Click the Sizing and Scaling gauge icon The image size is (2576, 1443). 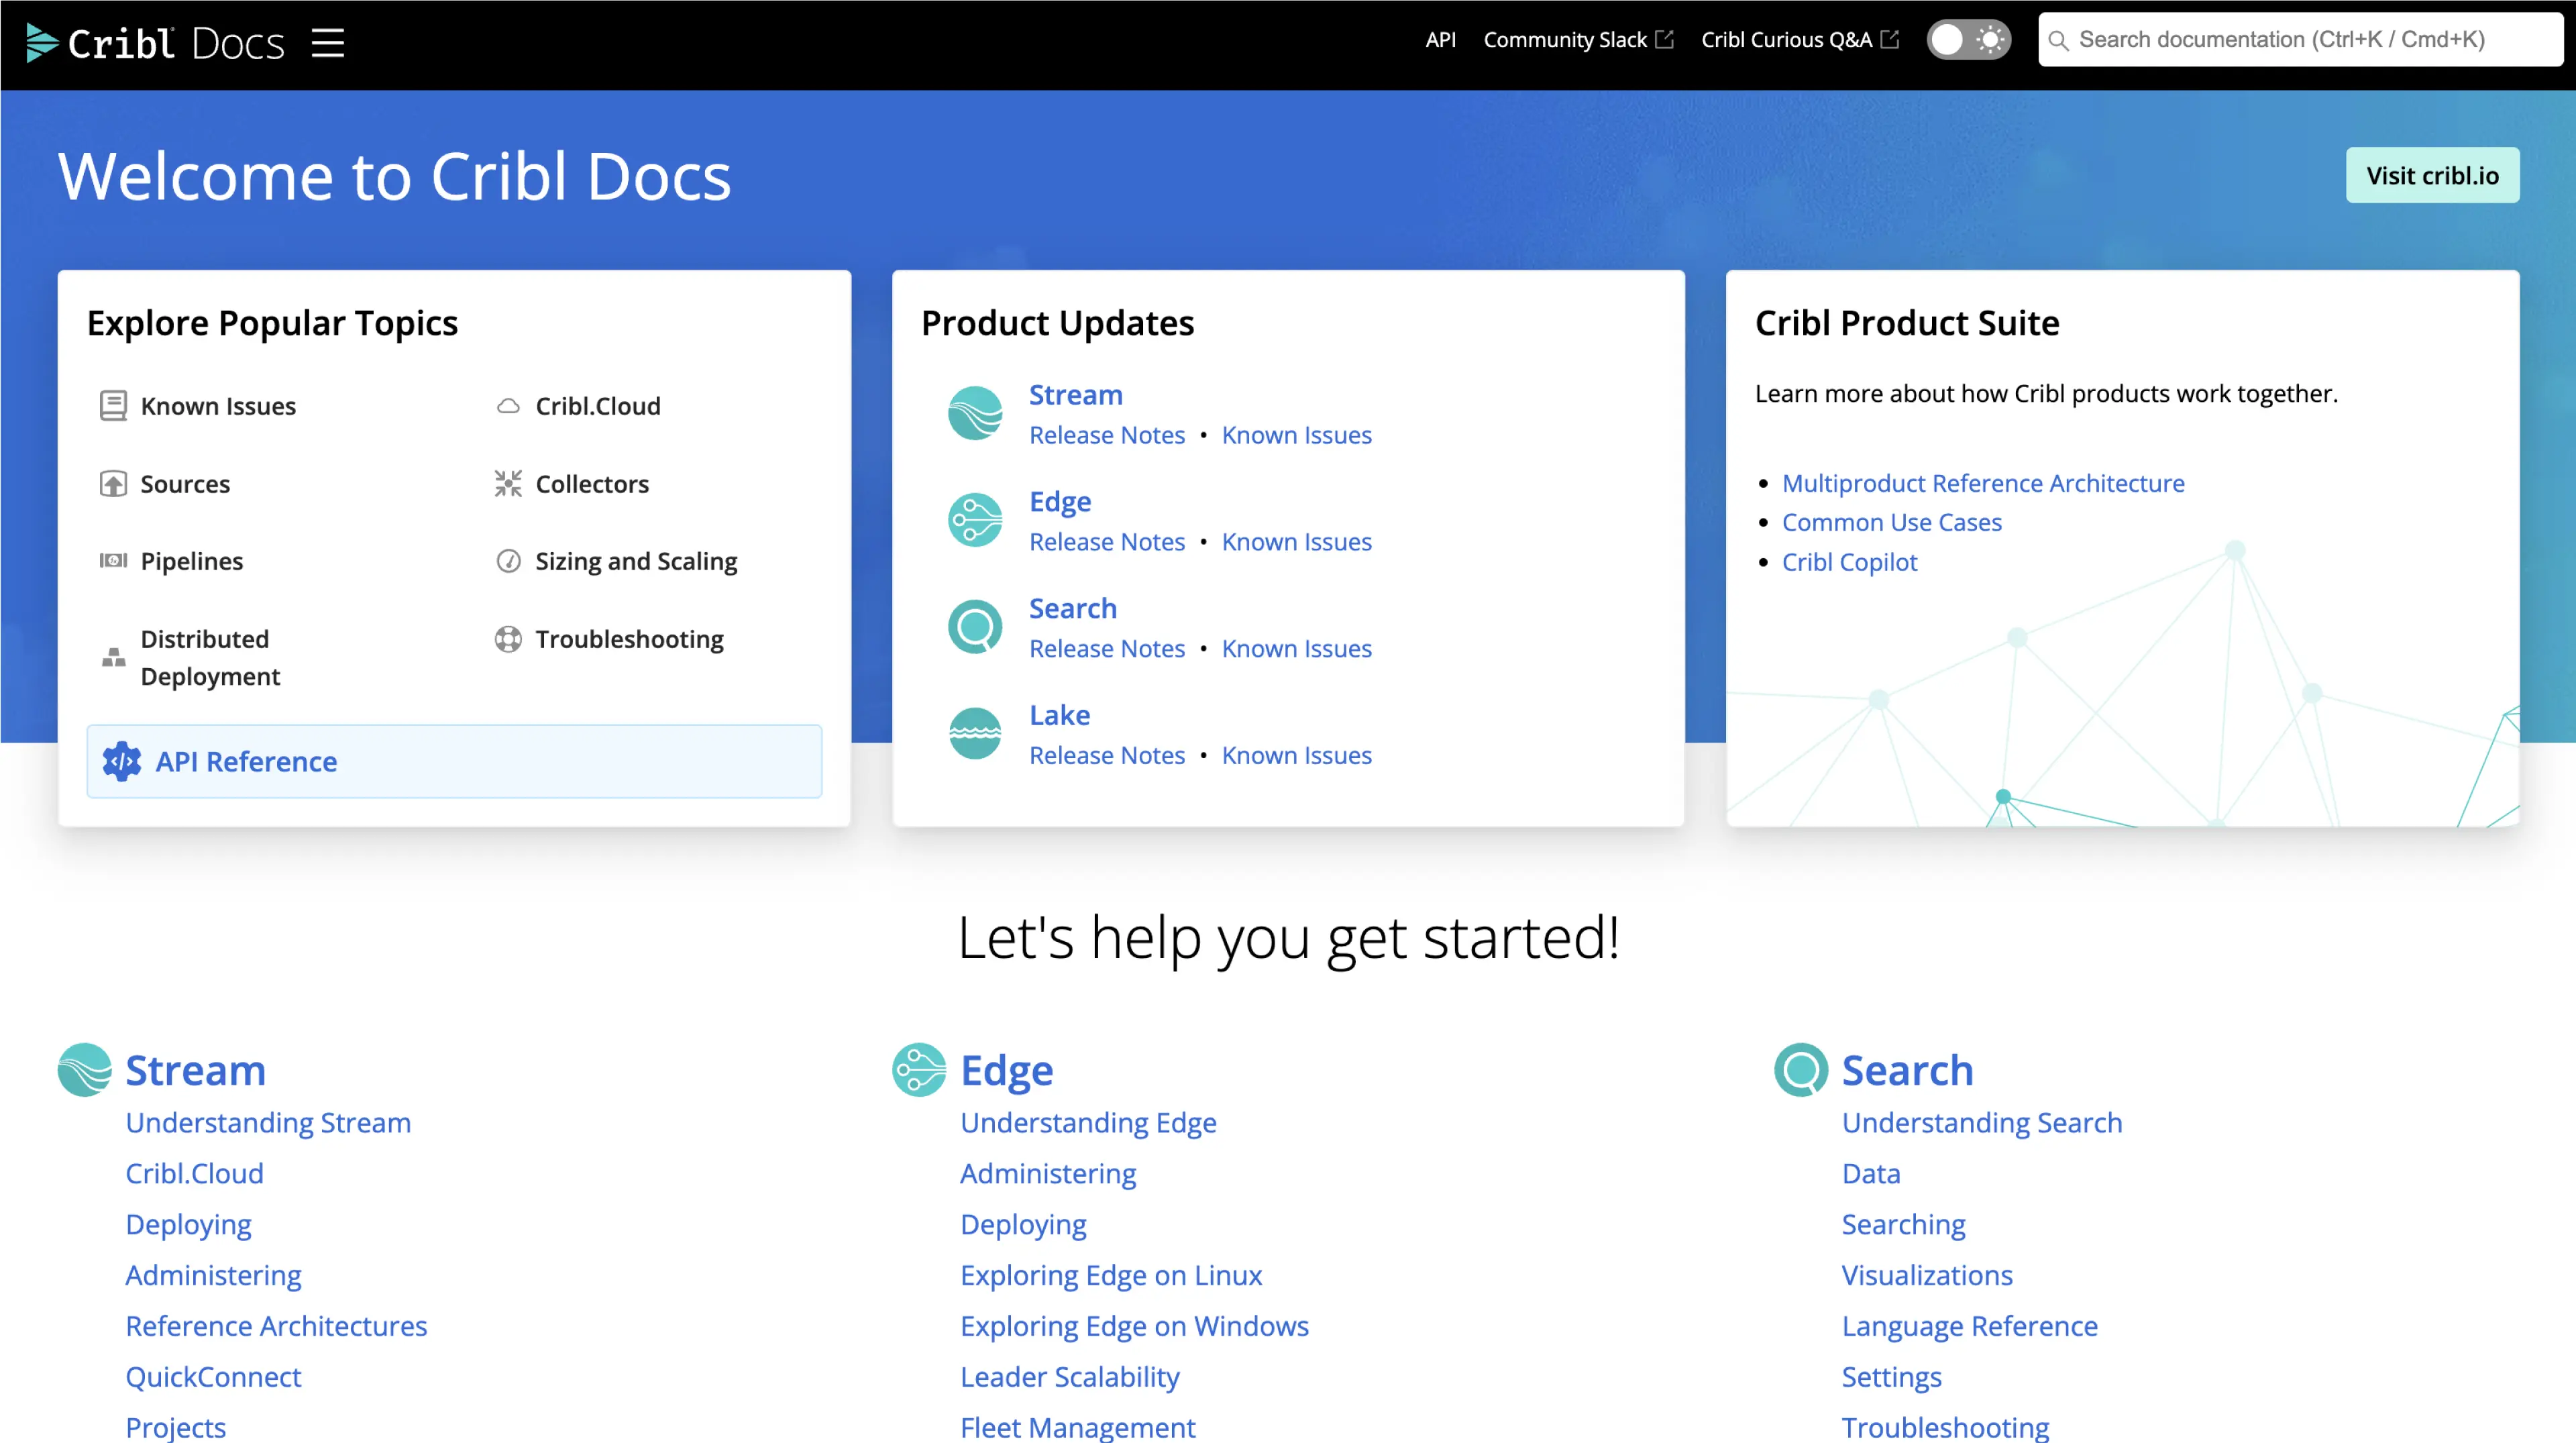(508, 561)
